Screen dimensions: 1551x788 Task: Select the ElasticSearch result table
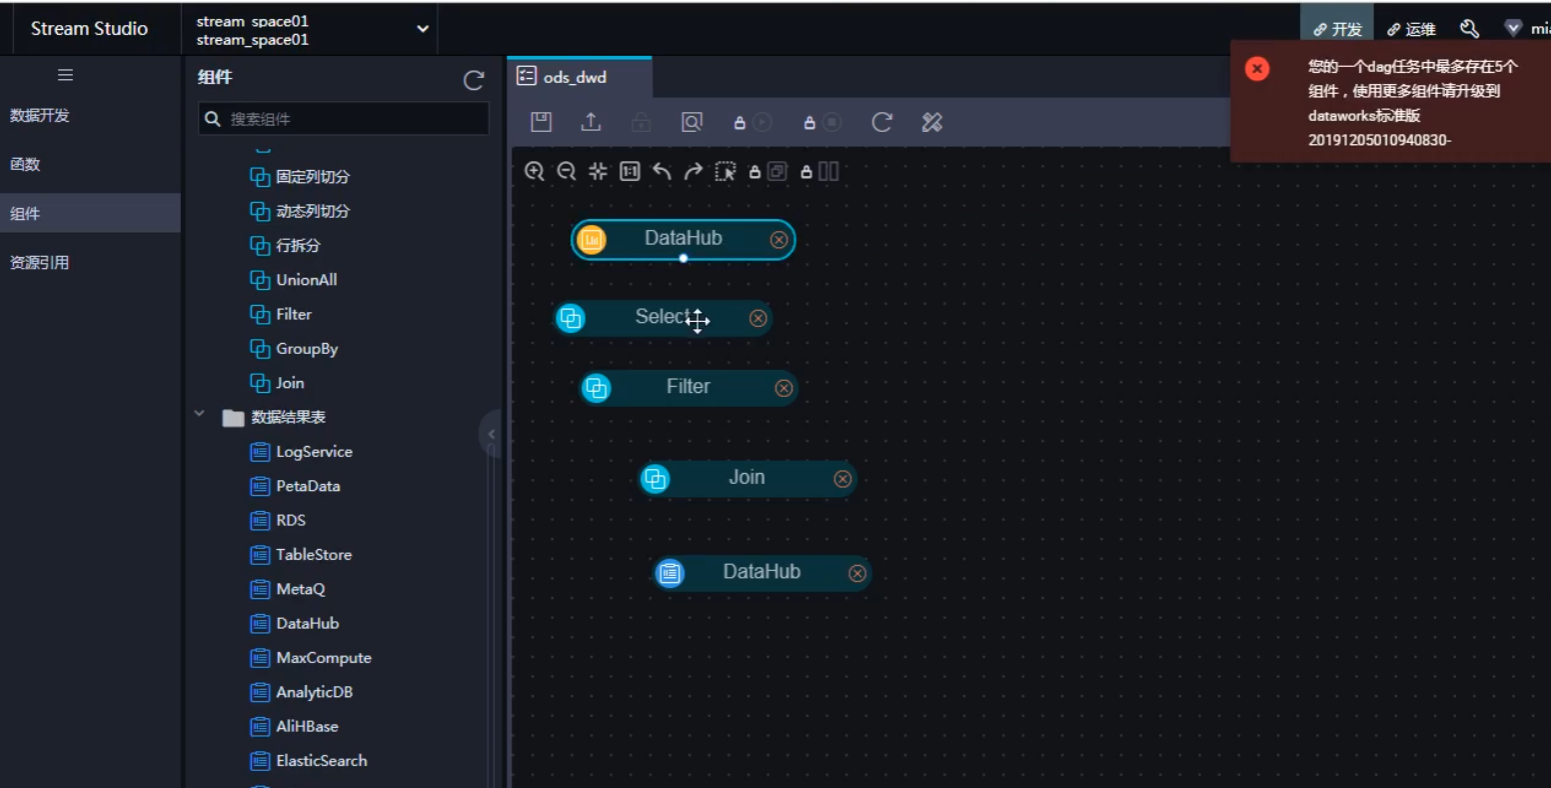[309, 761]
